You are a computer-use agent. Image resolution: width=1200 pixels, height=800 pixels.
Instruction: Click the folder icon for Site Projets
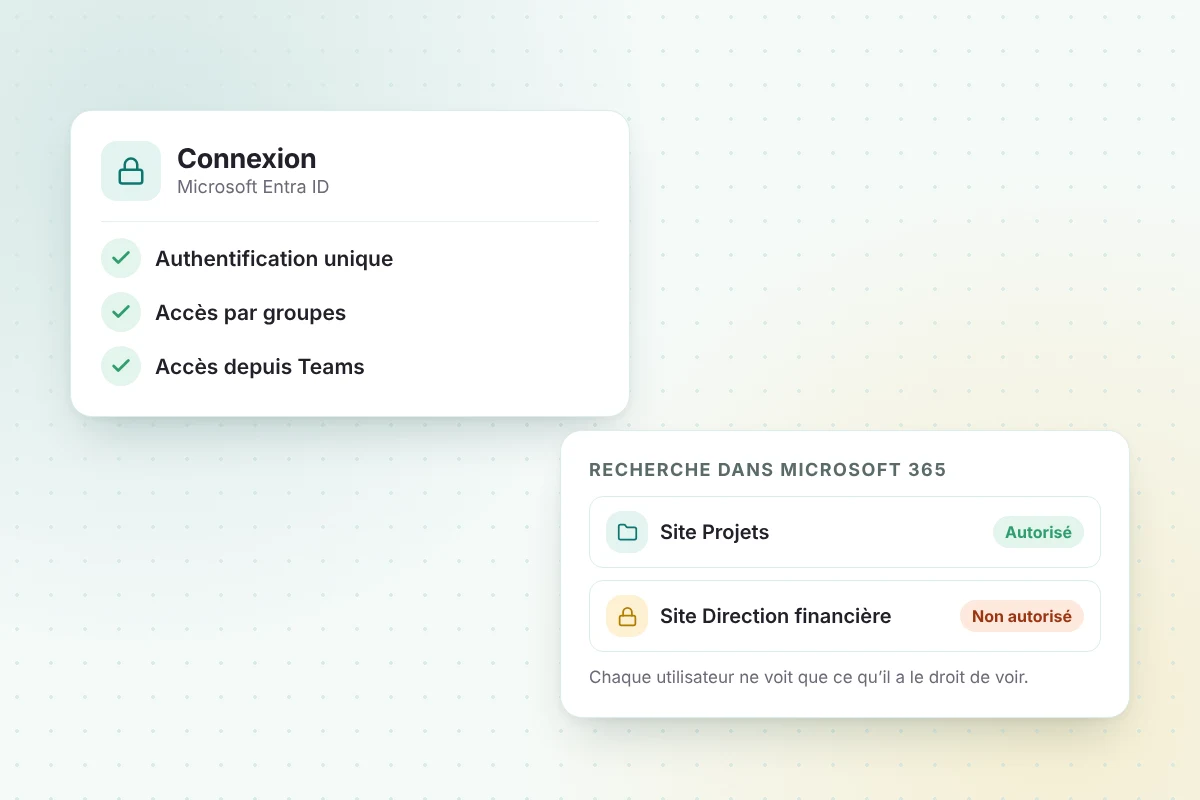pyautogui.click(x=627, y=532)
